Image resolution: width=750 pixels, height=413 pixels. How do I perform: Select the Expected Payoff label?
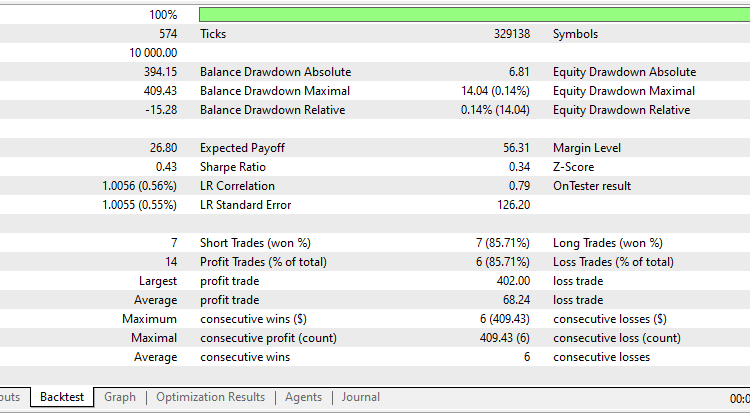(x=243, y=148)
